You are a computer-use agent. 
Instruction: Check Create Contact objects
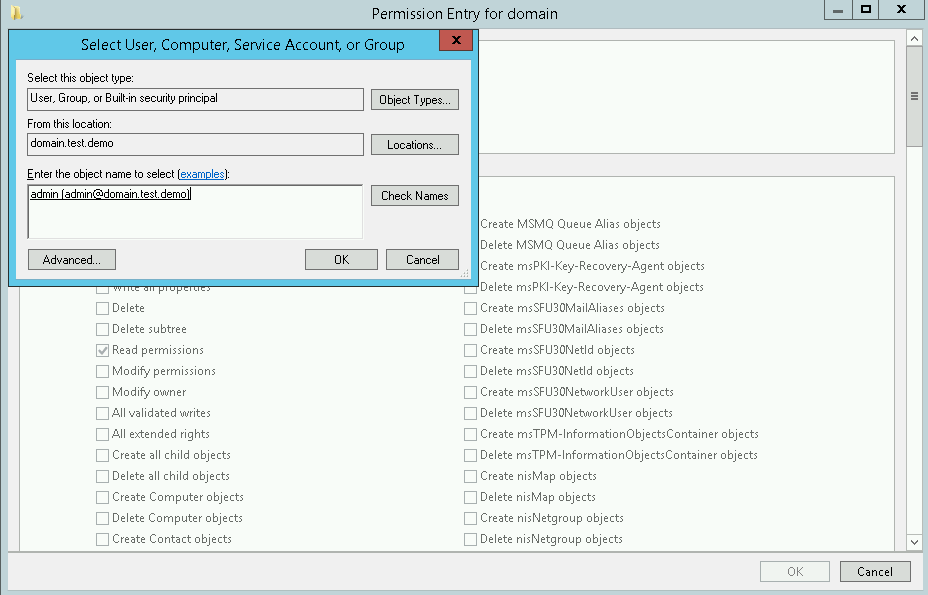point(102,539)
